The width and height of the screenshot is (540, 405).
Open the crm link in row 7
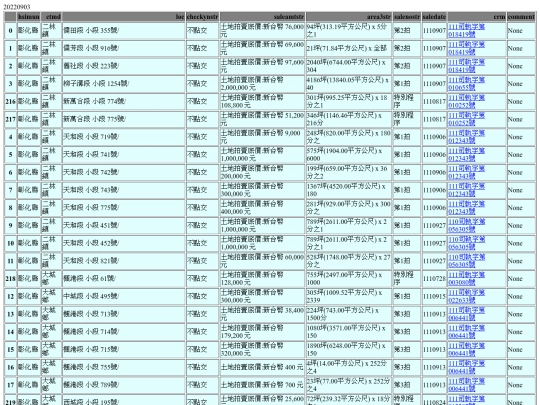(466, 190)
